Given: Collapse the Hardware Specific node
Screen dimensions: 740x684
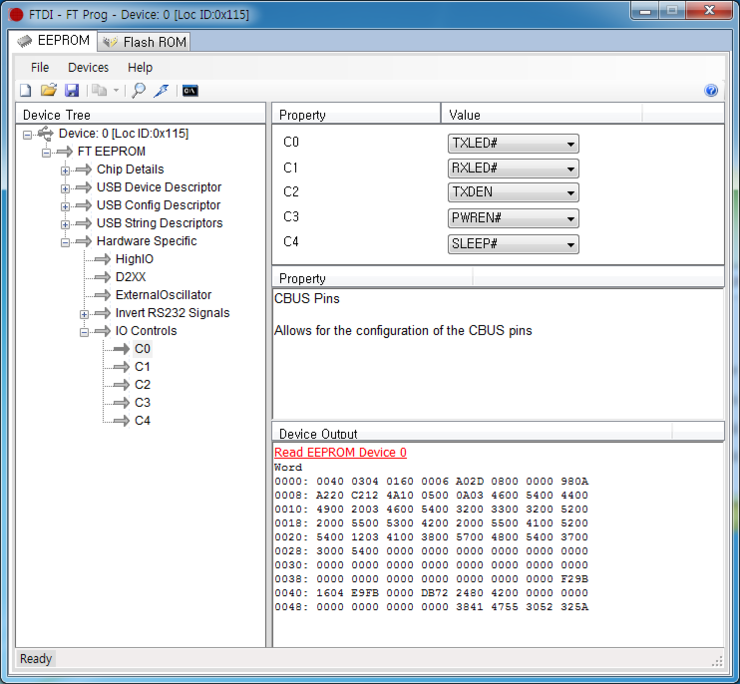Looking at the screenshot, I should coord(65,242).
